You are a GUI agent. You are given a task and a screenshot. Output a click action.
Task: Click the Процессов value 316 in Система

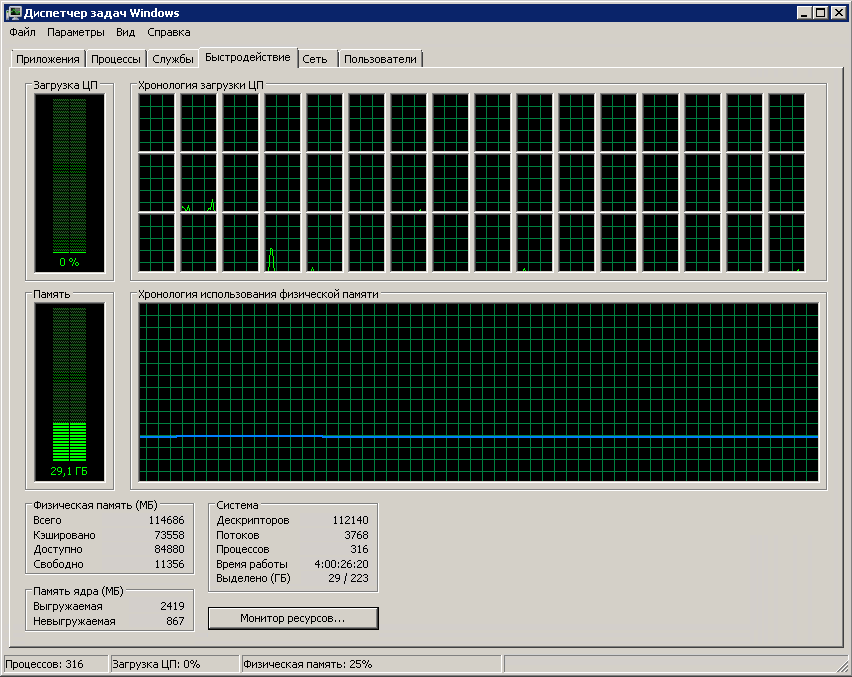pyautogui.click(x=359, y=549)
